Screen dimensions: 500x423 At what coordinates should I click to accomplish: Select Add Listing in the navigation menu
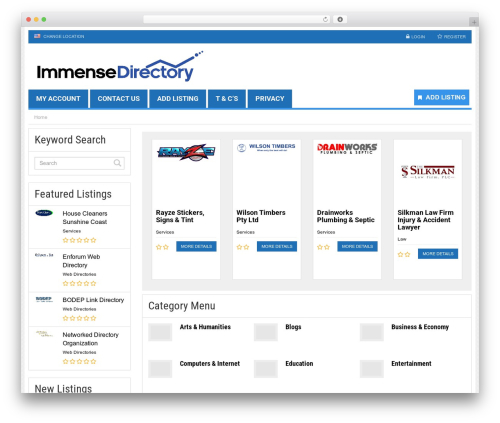tap(177, 99)
